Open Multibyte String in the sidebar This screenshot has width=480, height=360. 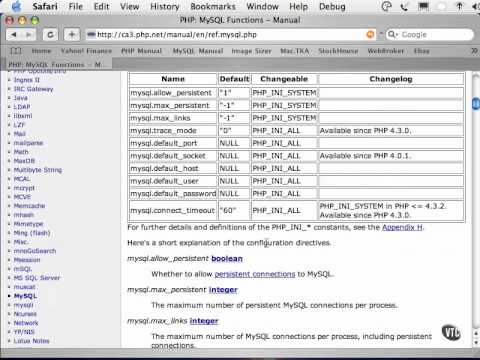tap(38, 170)
